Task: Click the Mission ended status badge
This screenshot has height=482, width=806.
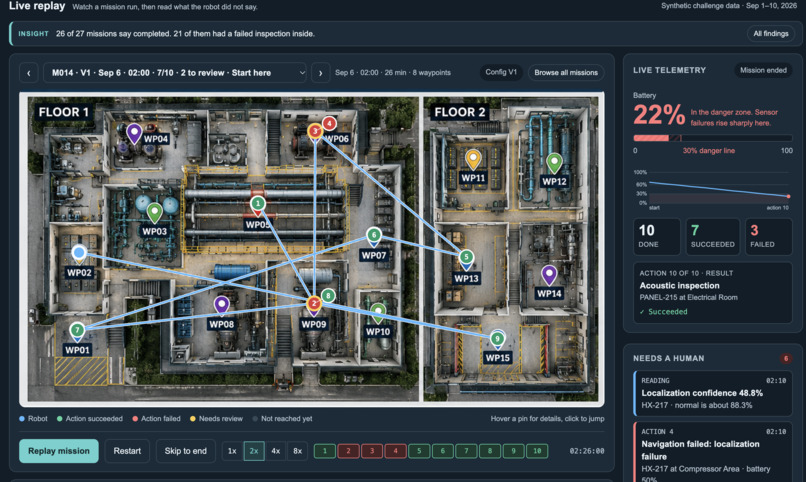Action: 763,70
